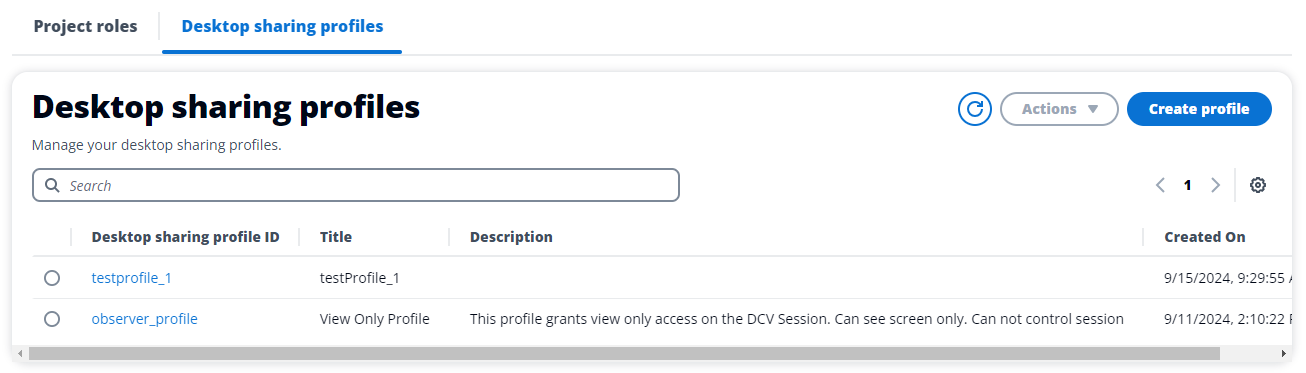The height and width of the screenshot is (373, 1306).
Task: Sort by Desktop sharing profile ID column
Action: [x=185, y=237]
